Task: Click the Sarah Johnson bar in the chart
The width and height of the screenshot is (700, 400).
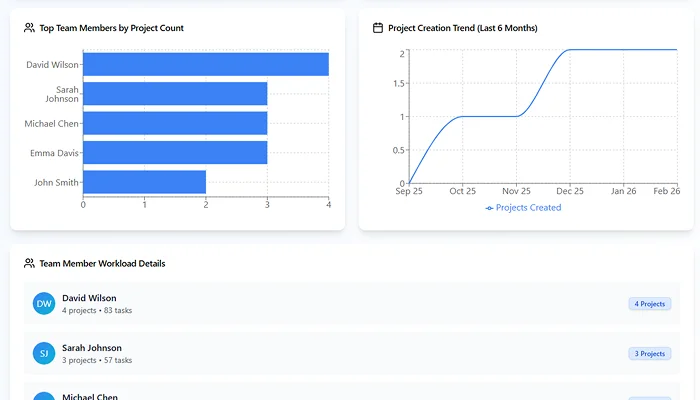Action: coord(175,94)
